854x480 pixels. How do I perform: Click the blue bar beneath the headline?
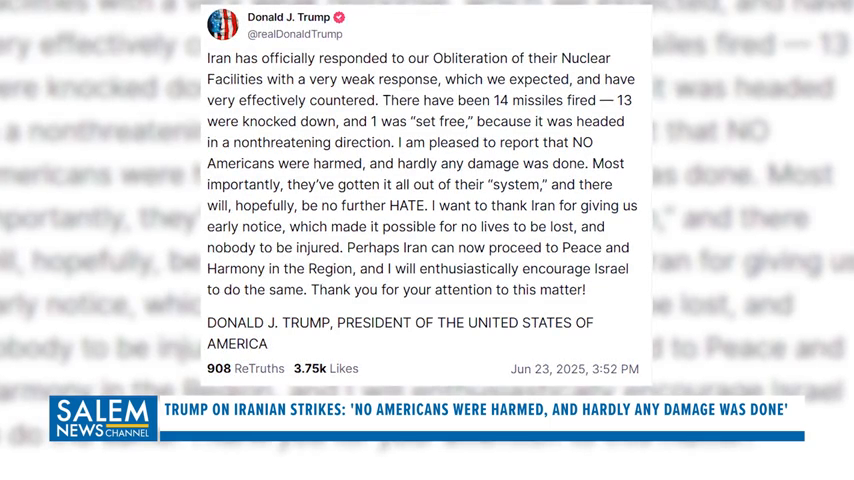(482, 436)
